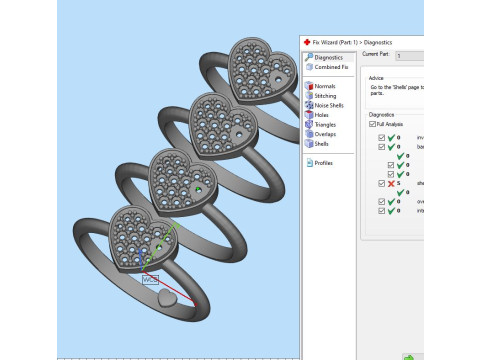The image size is (480, 360).
Task: Open the Shells fix page
Action: (317, 144)
